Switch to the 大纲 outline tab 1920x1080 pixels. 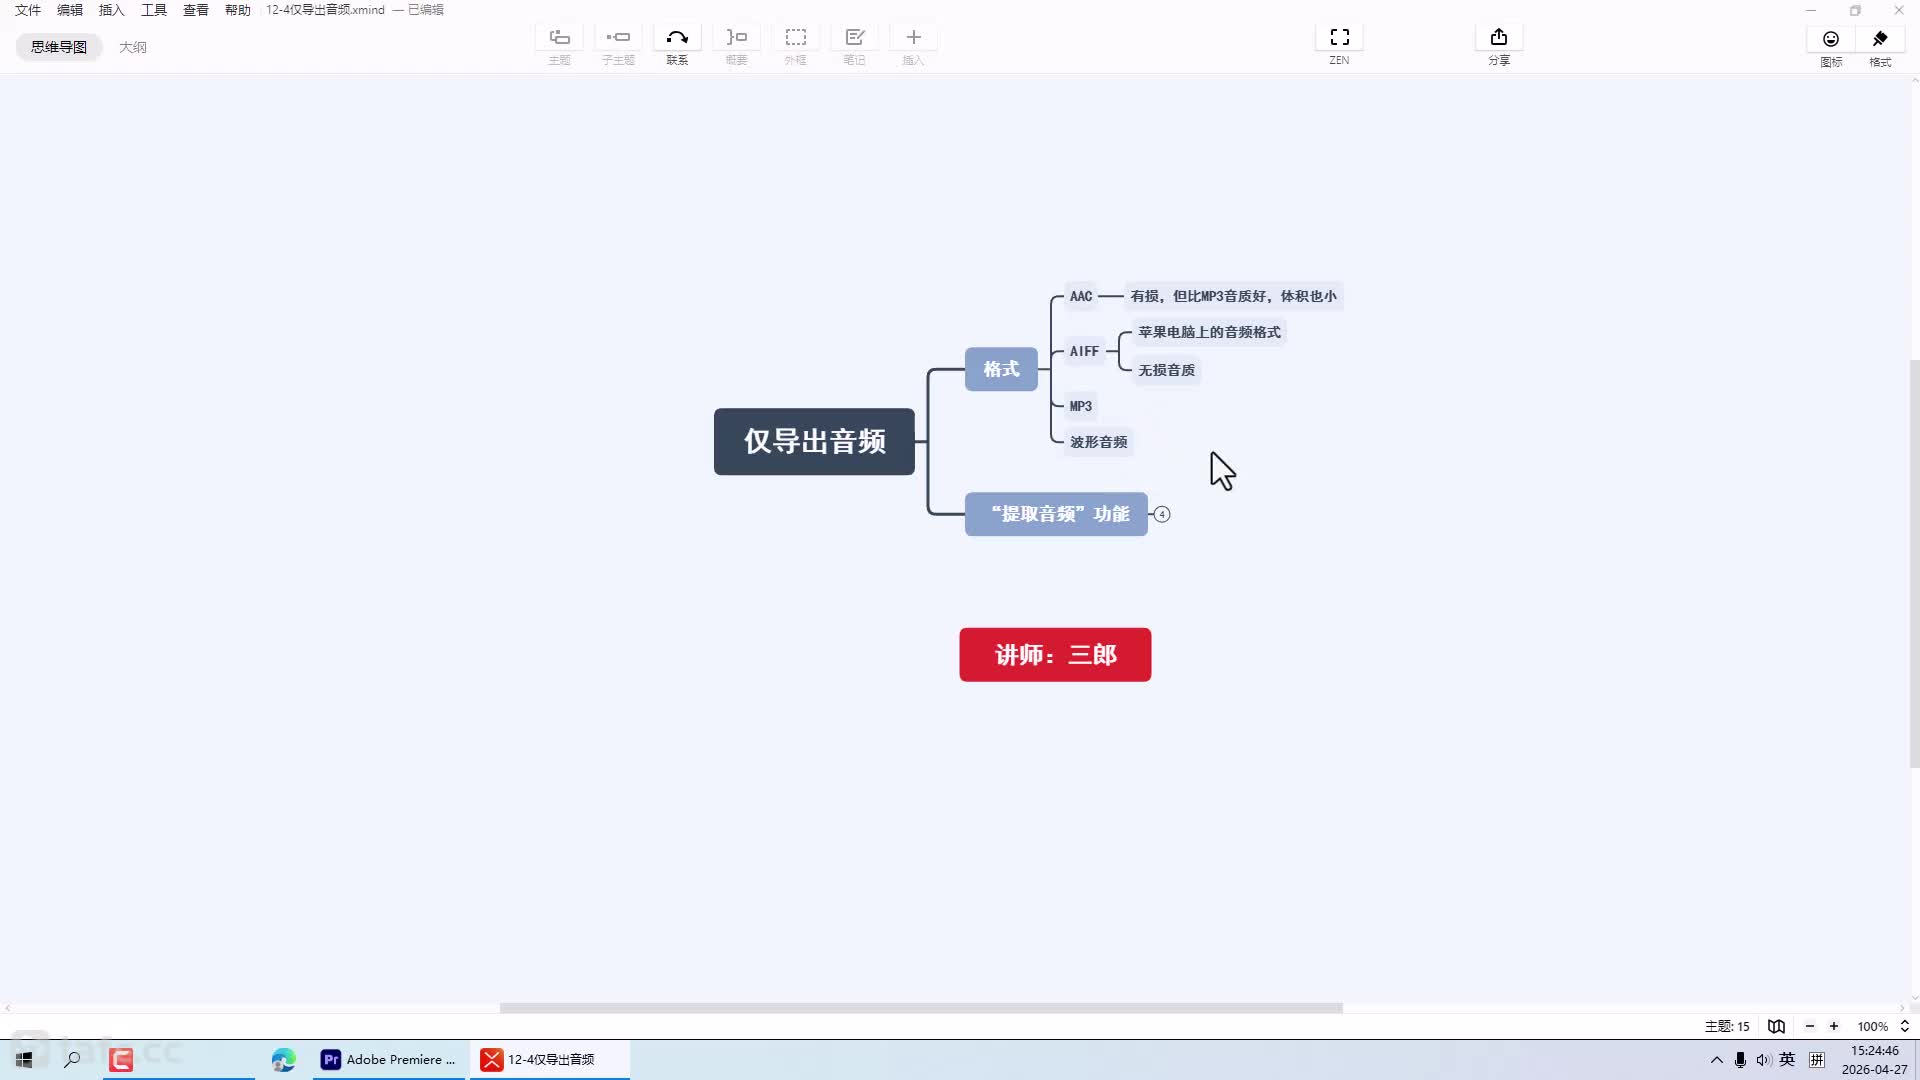click(x=133, y=47)
